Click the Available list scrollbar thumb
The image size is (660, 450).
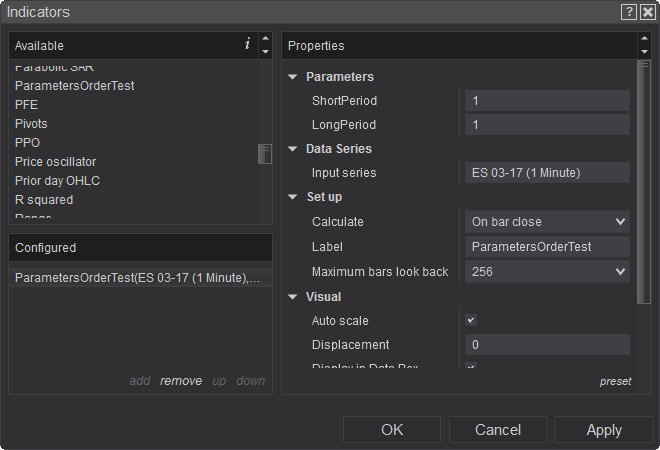coord(265,154)
